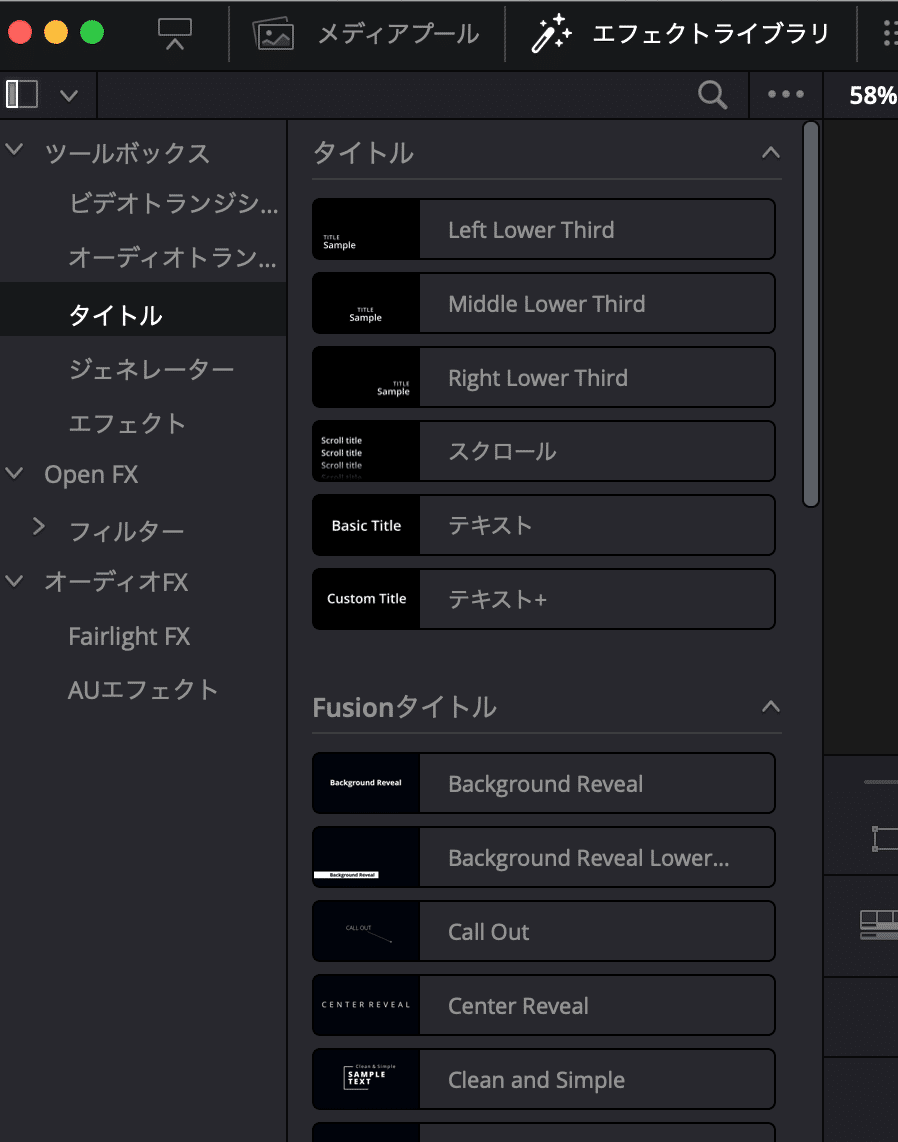This screenshot has width=898, height=1142.
Task: Click the media pool picture icon
Action: 273,34
